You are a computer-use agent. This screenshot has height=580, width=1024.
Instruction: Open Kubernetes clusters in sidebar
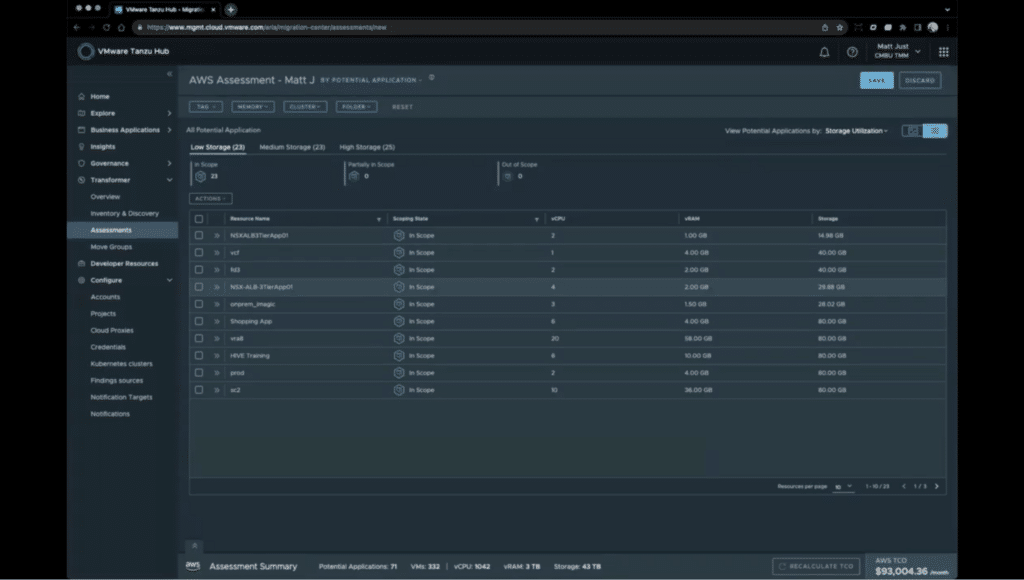[x=121, y=364]
